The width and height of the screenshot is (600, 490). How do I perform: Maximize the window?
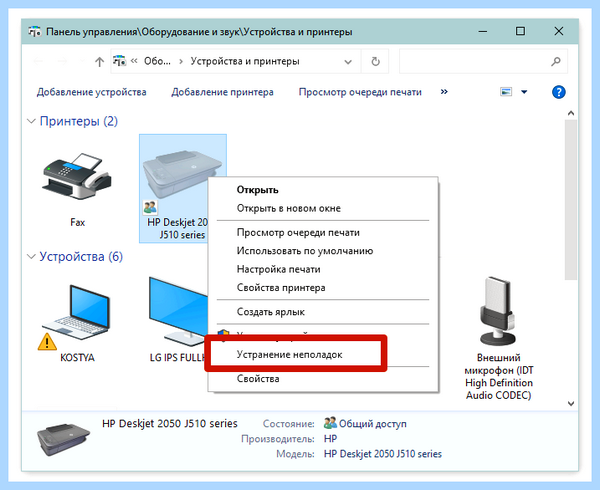(x=520, y=31)
